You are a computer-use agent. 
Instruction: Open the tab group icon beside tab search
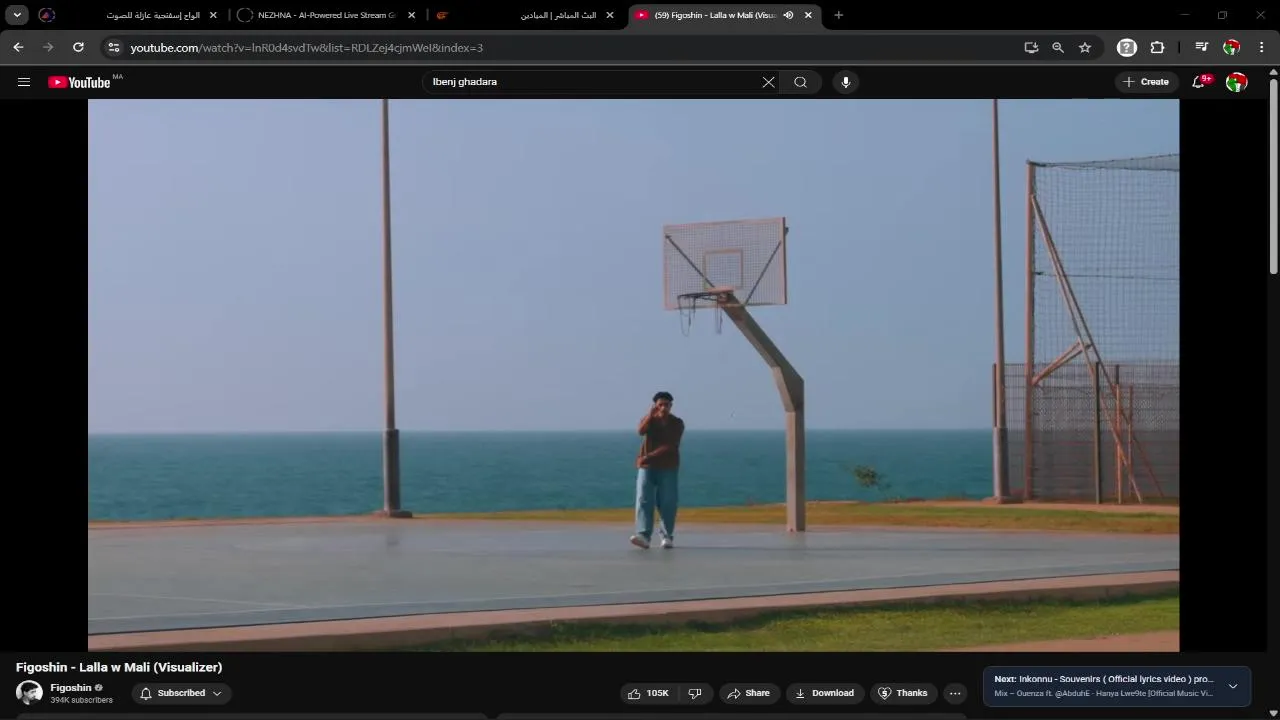click(46, 15)
